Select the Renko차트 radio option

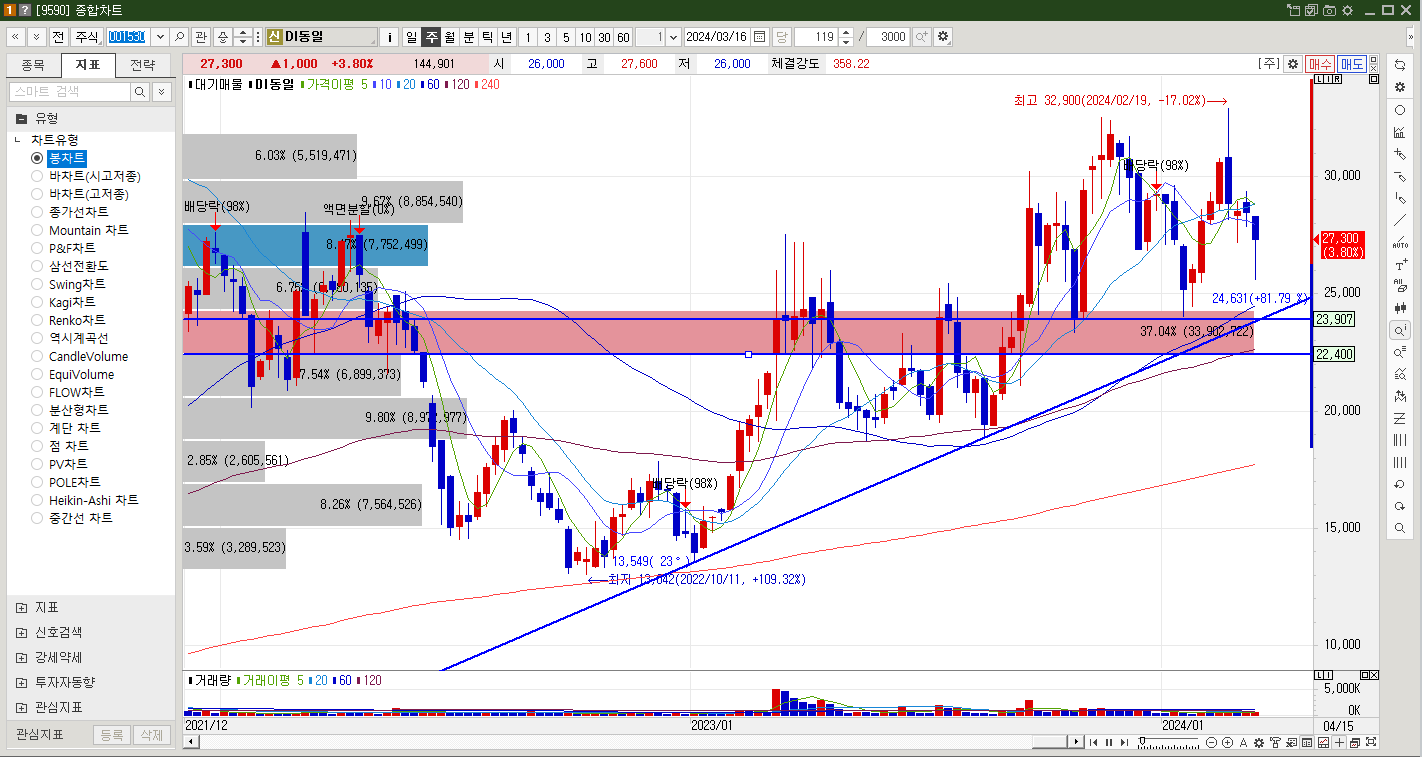click(x=68, y=320)
